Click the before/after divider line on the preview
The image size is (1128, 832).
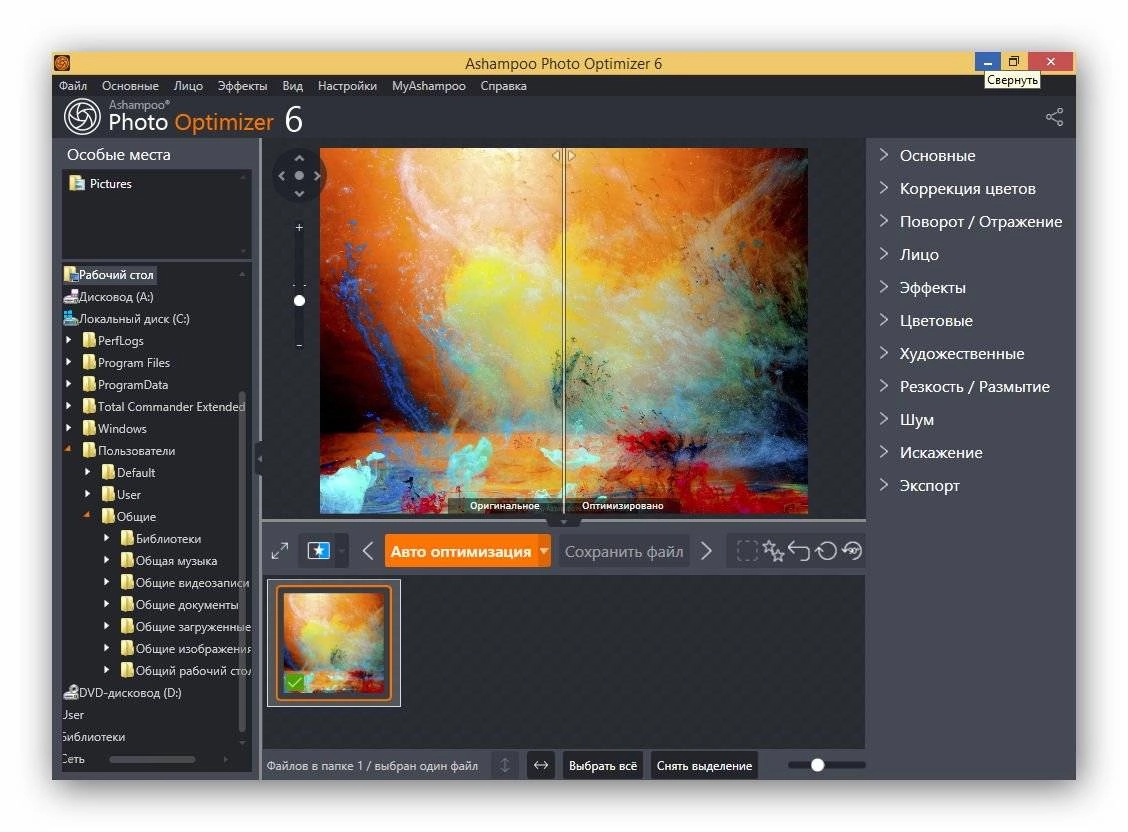pyautogui.click(x=564, y=331)
